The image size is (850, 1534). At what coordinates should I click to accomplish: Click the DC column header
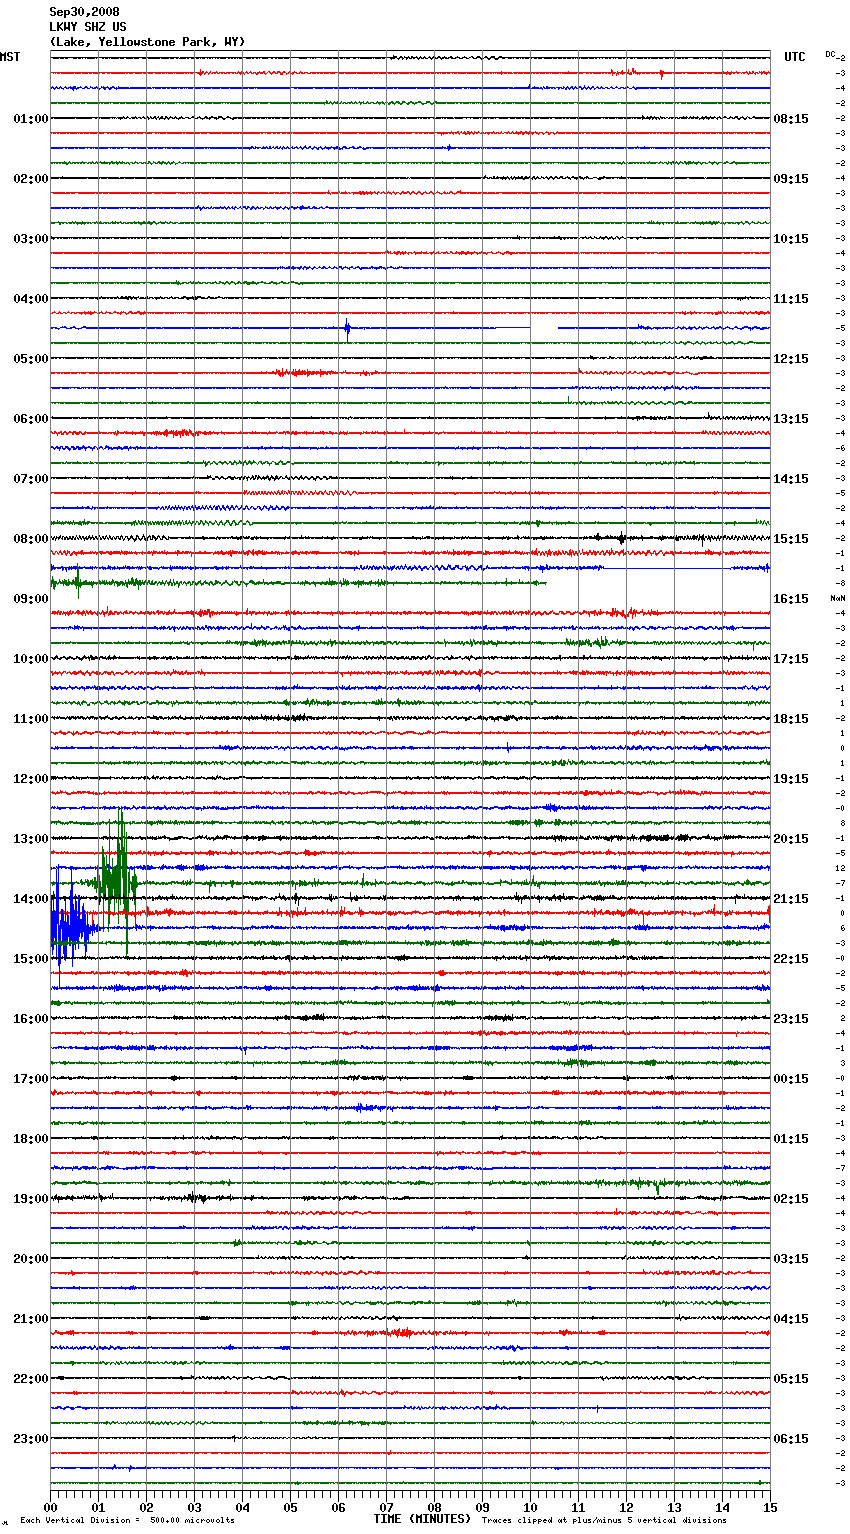point(831,54)
